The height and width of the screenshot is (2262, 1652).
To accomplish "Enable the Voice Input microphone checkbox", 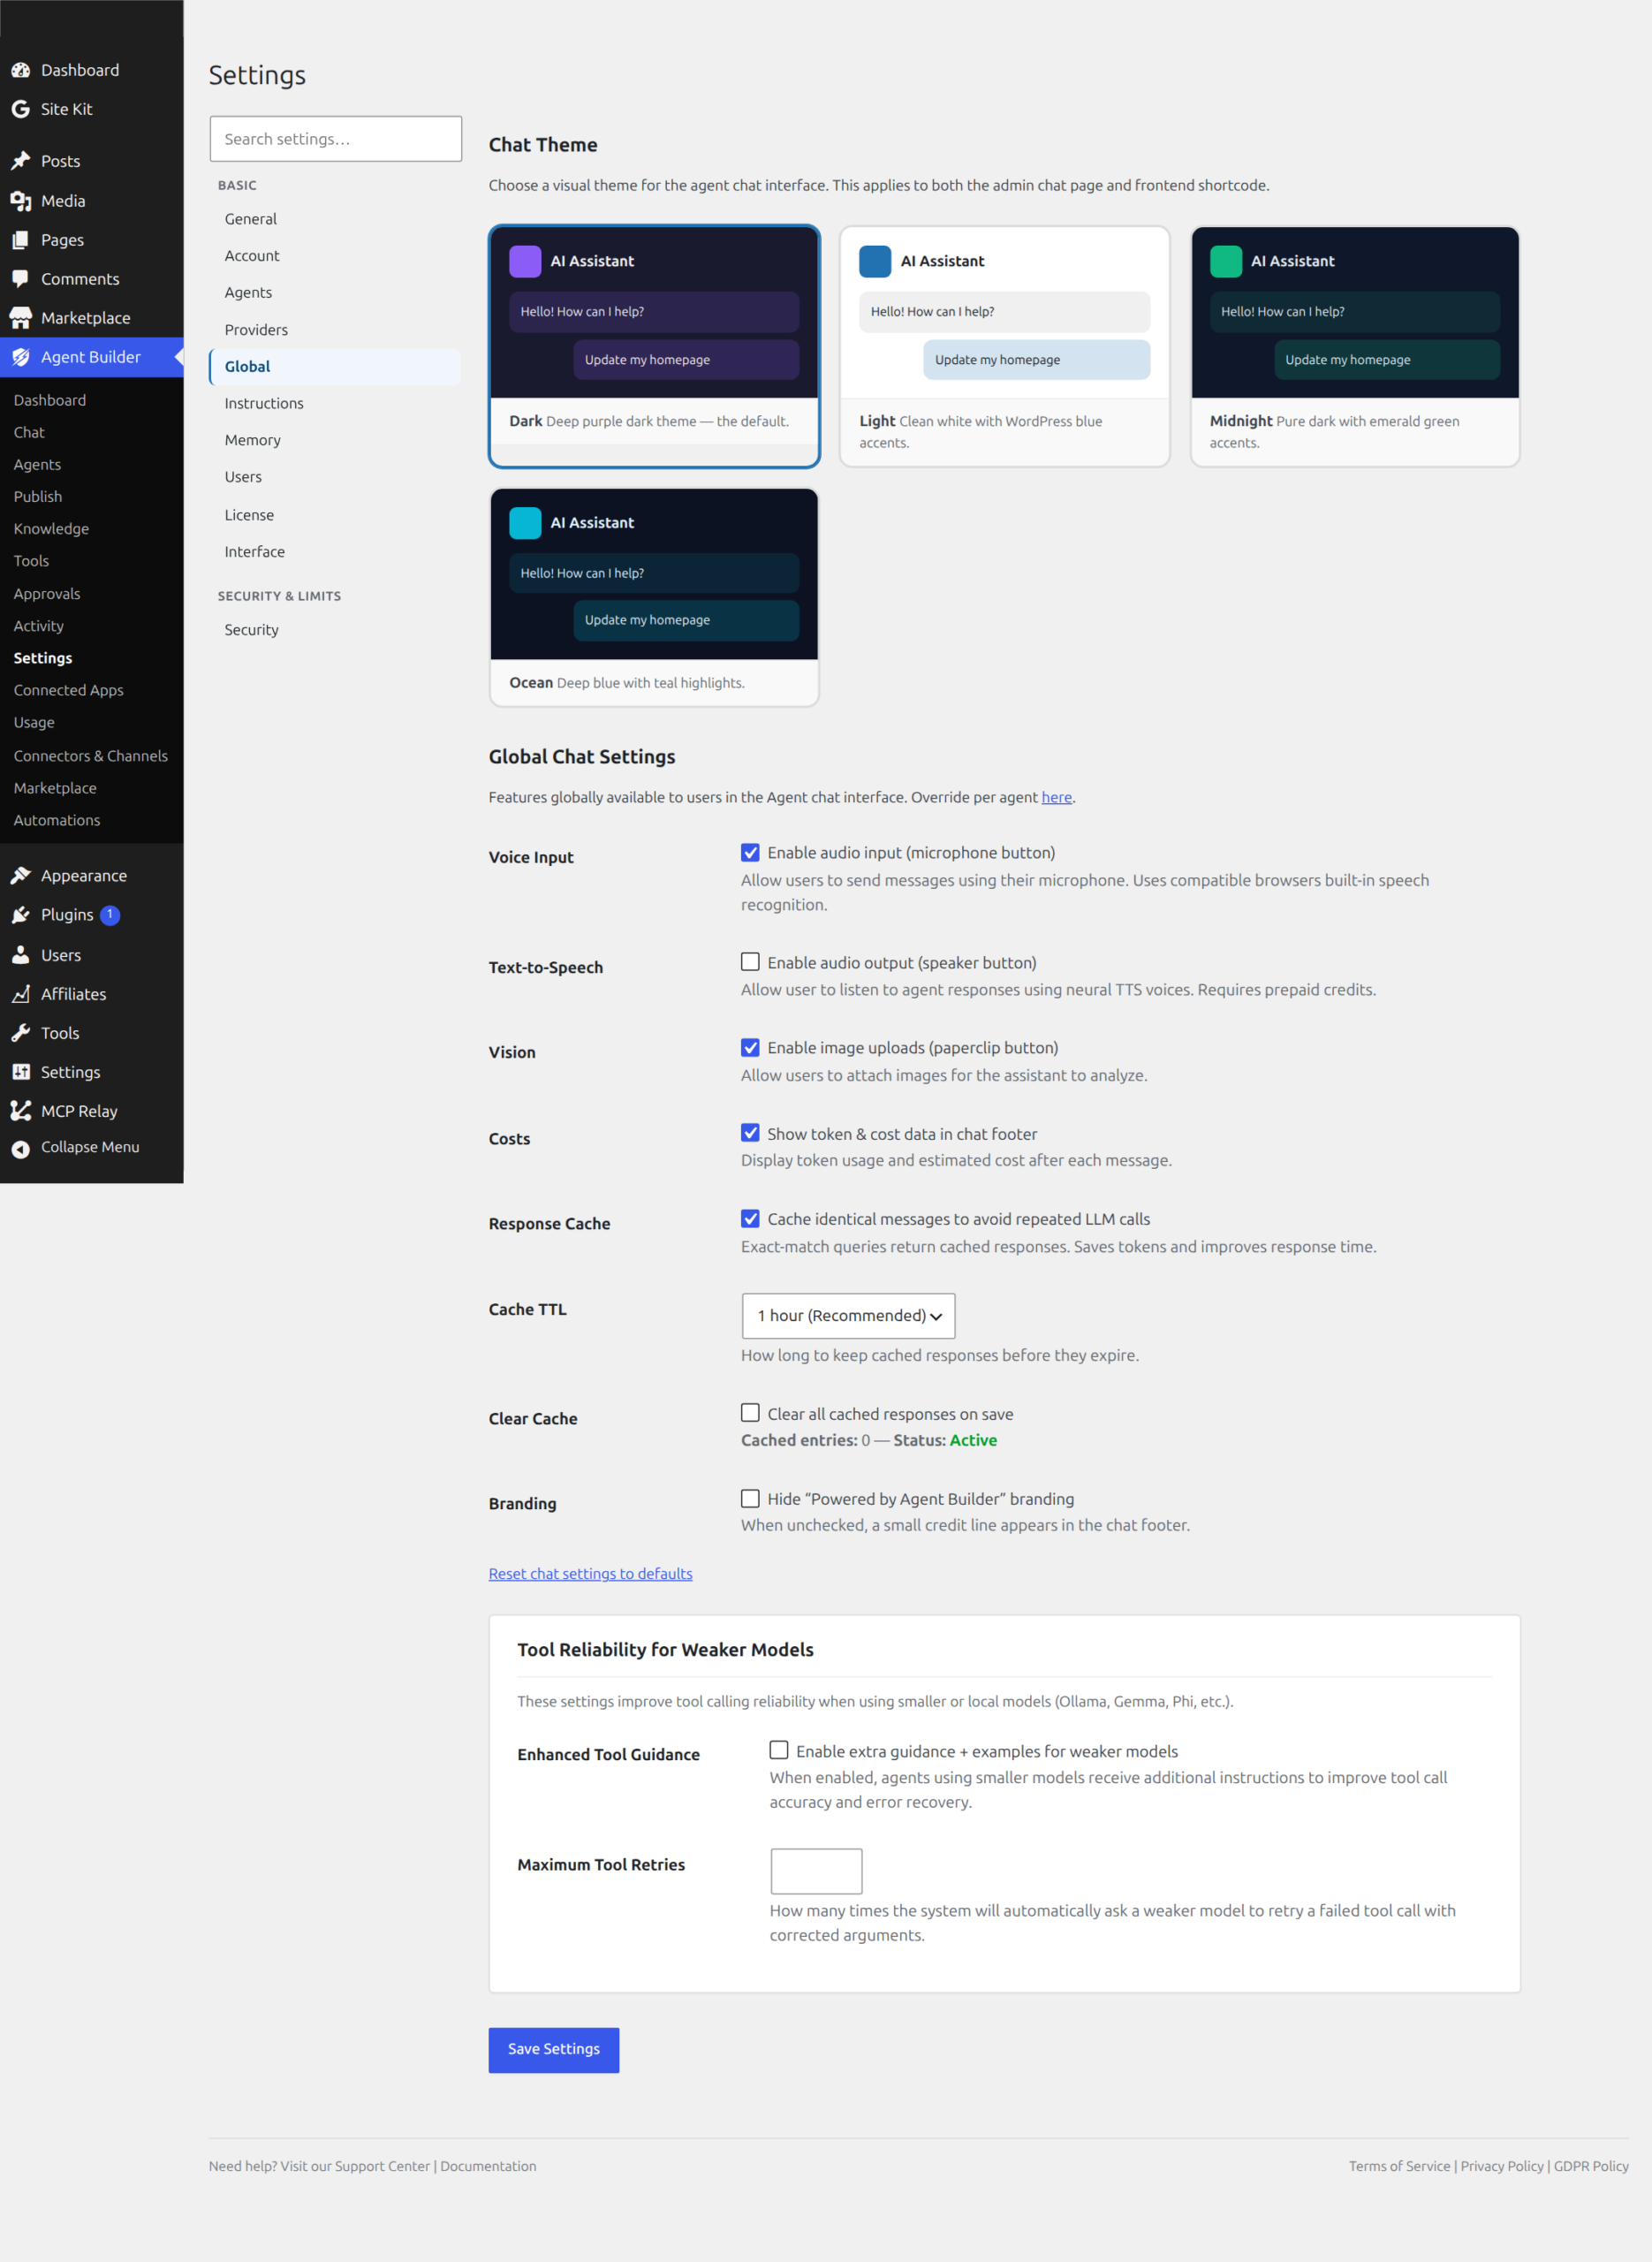I will click(750, 852).
